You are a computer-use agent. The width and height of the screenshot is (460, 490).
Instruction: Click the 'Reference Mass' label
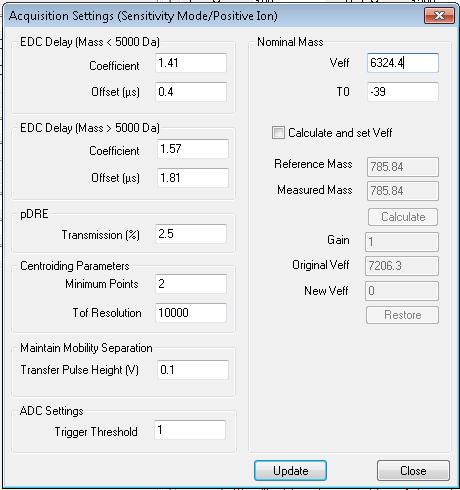(x=313, y=164)
